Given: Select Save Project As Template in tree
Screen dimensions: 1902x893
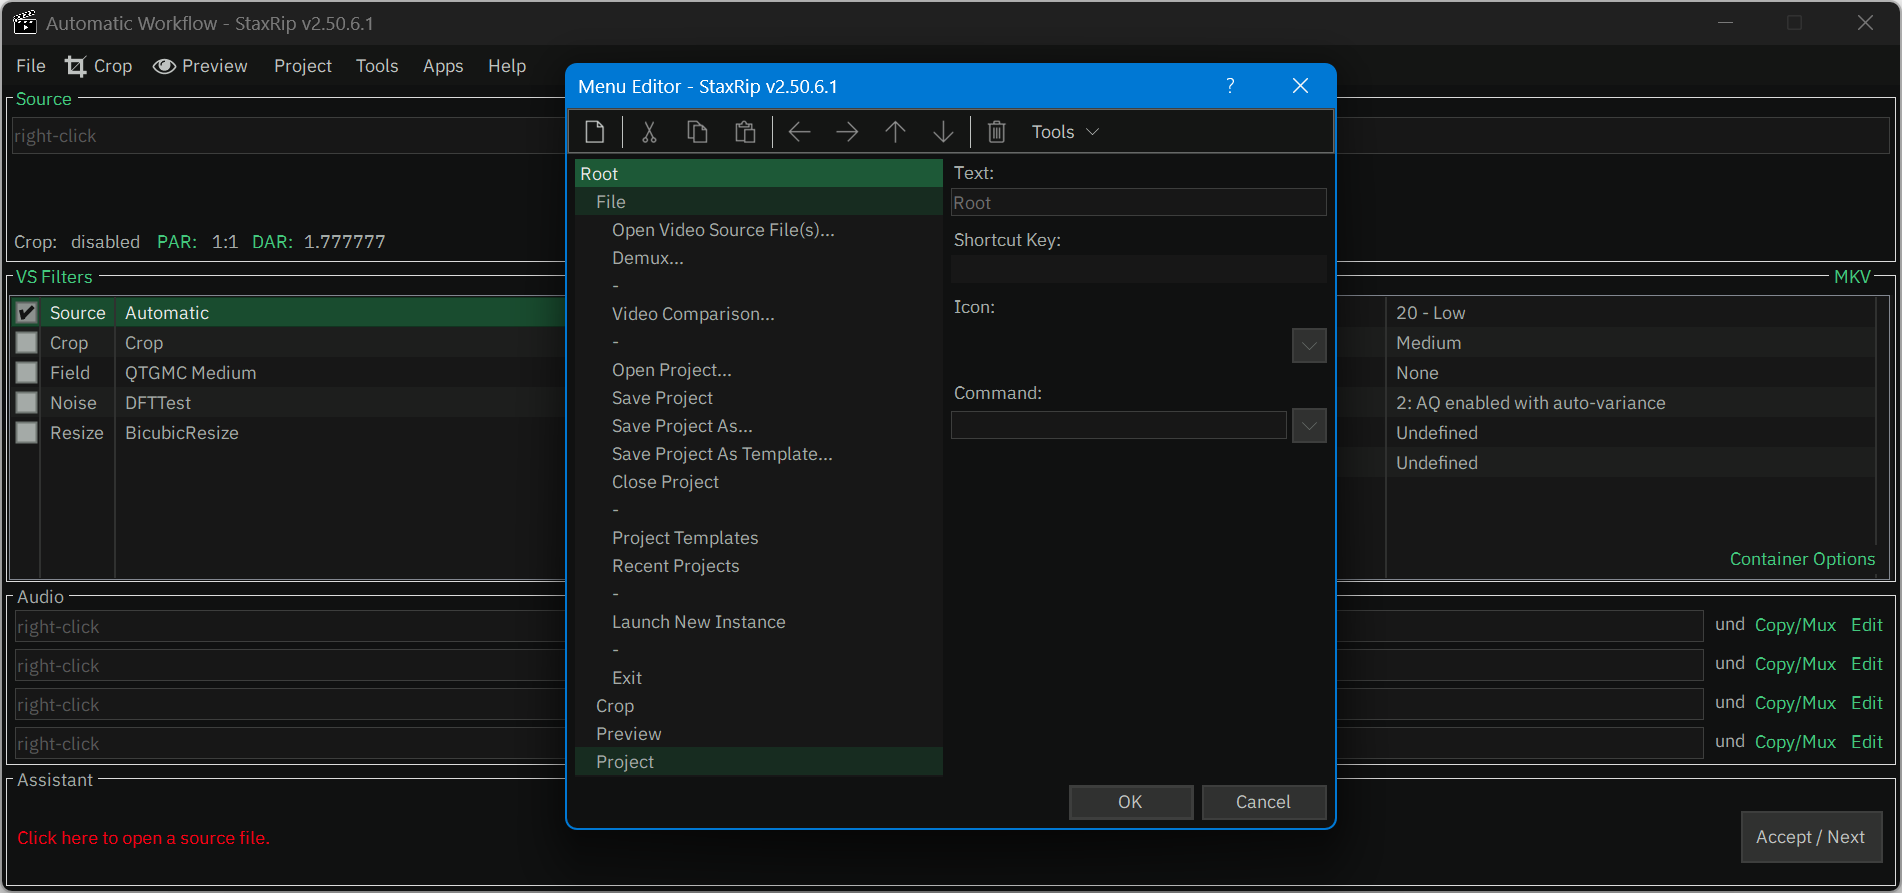Looking at the screenshot, I should 721,454.
